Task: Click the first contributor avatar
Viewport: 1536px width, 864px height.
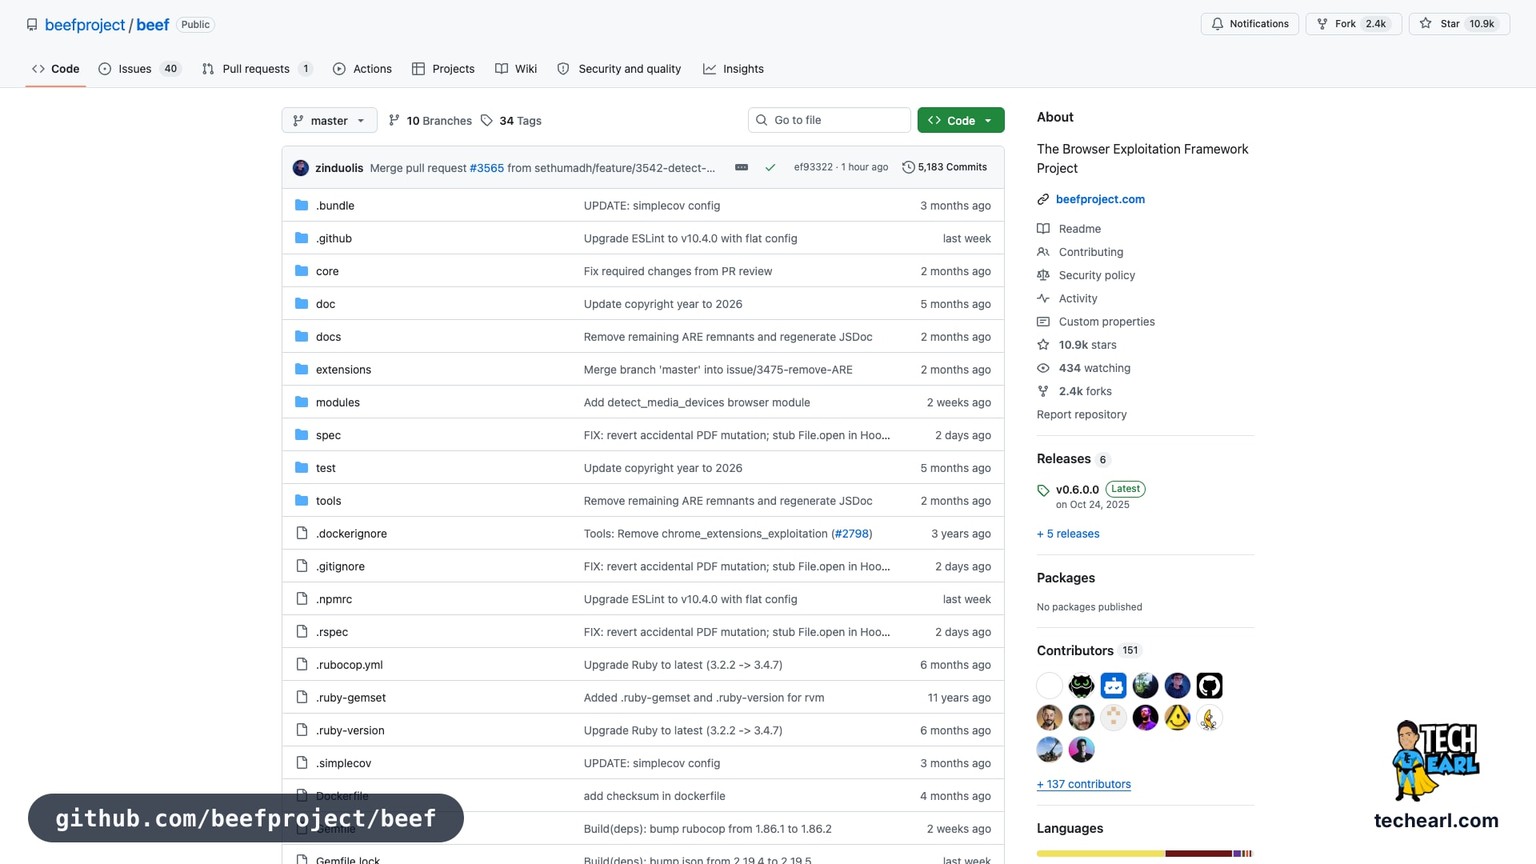Action: pyautogui.click(x=1049, y=685)
